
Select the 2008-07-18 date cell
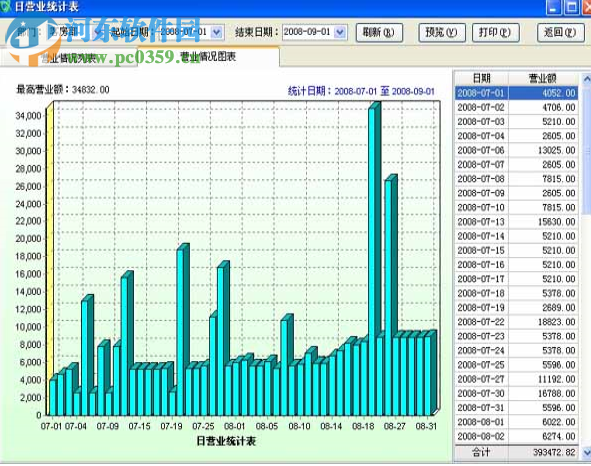(481, 294)
